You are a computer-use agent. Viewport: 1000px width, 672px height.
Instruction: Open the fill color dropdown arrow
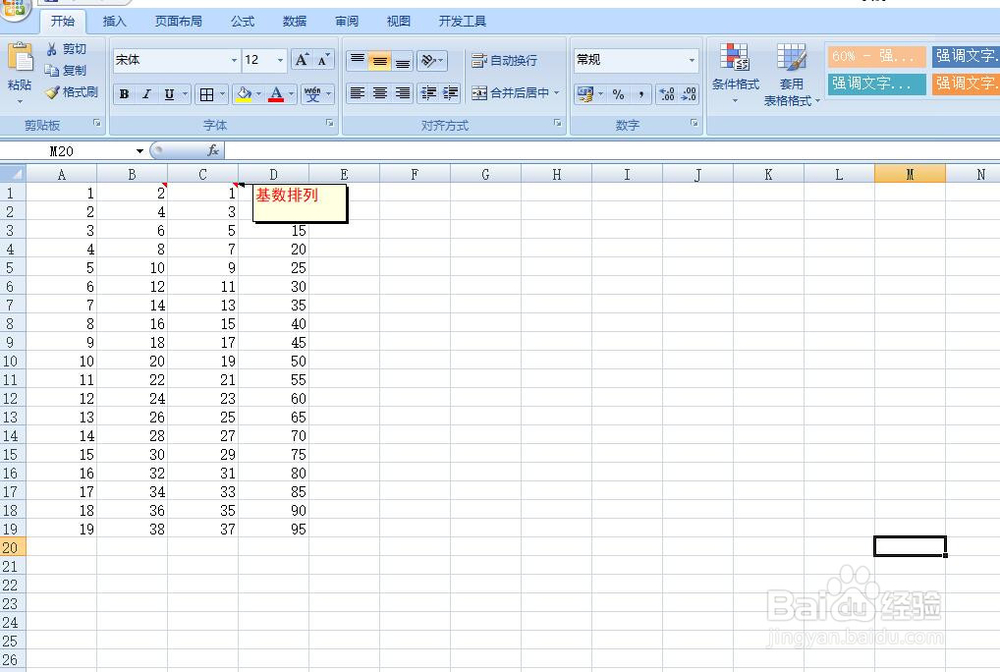[x=258, y=94]
